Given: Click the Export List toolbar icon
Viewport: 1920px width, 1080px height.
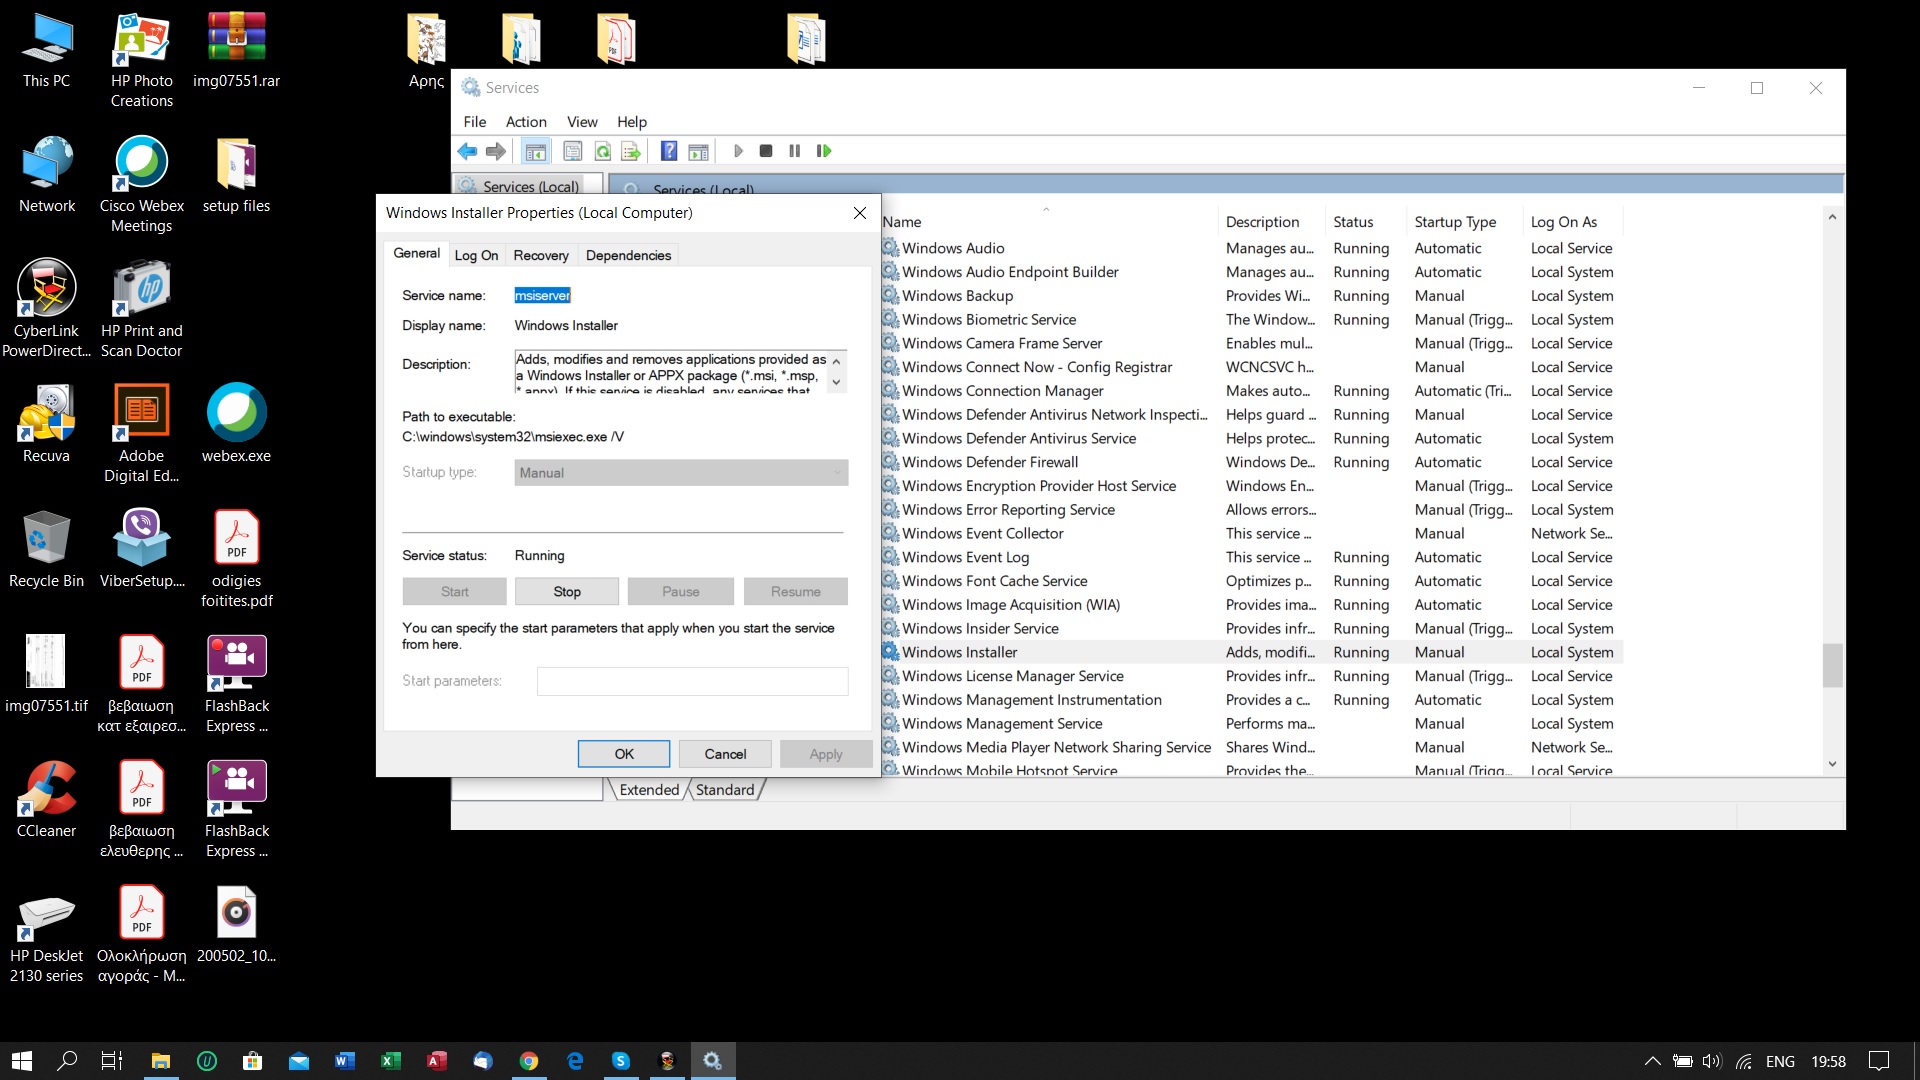Looking at the screenshot, I should click(x=631, y=151).
